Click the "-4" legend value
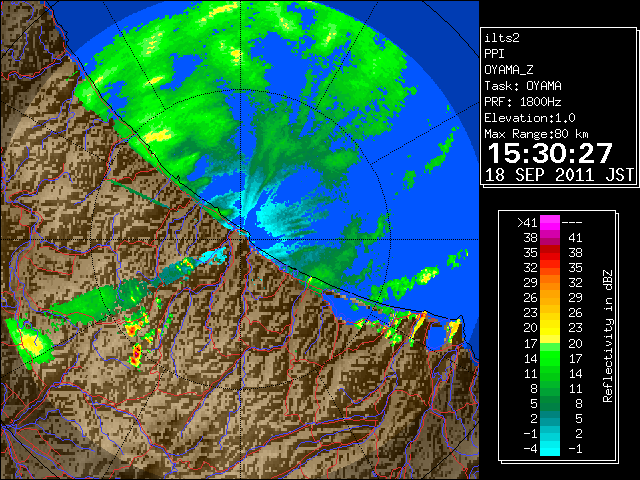The width and height of the screenshot is (640, 480). pos(530,449)
